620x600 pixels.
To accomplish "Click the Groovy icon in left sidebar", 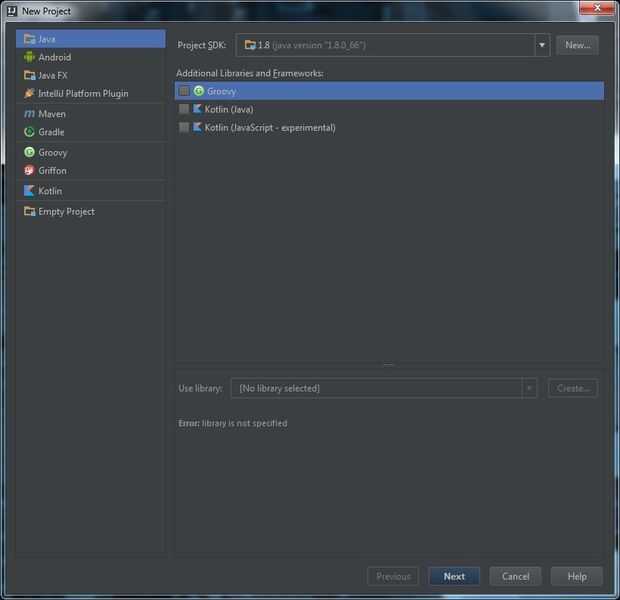I will pos(29,152).
